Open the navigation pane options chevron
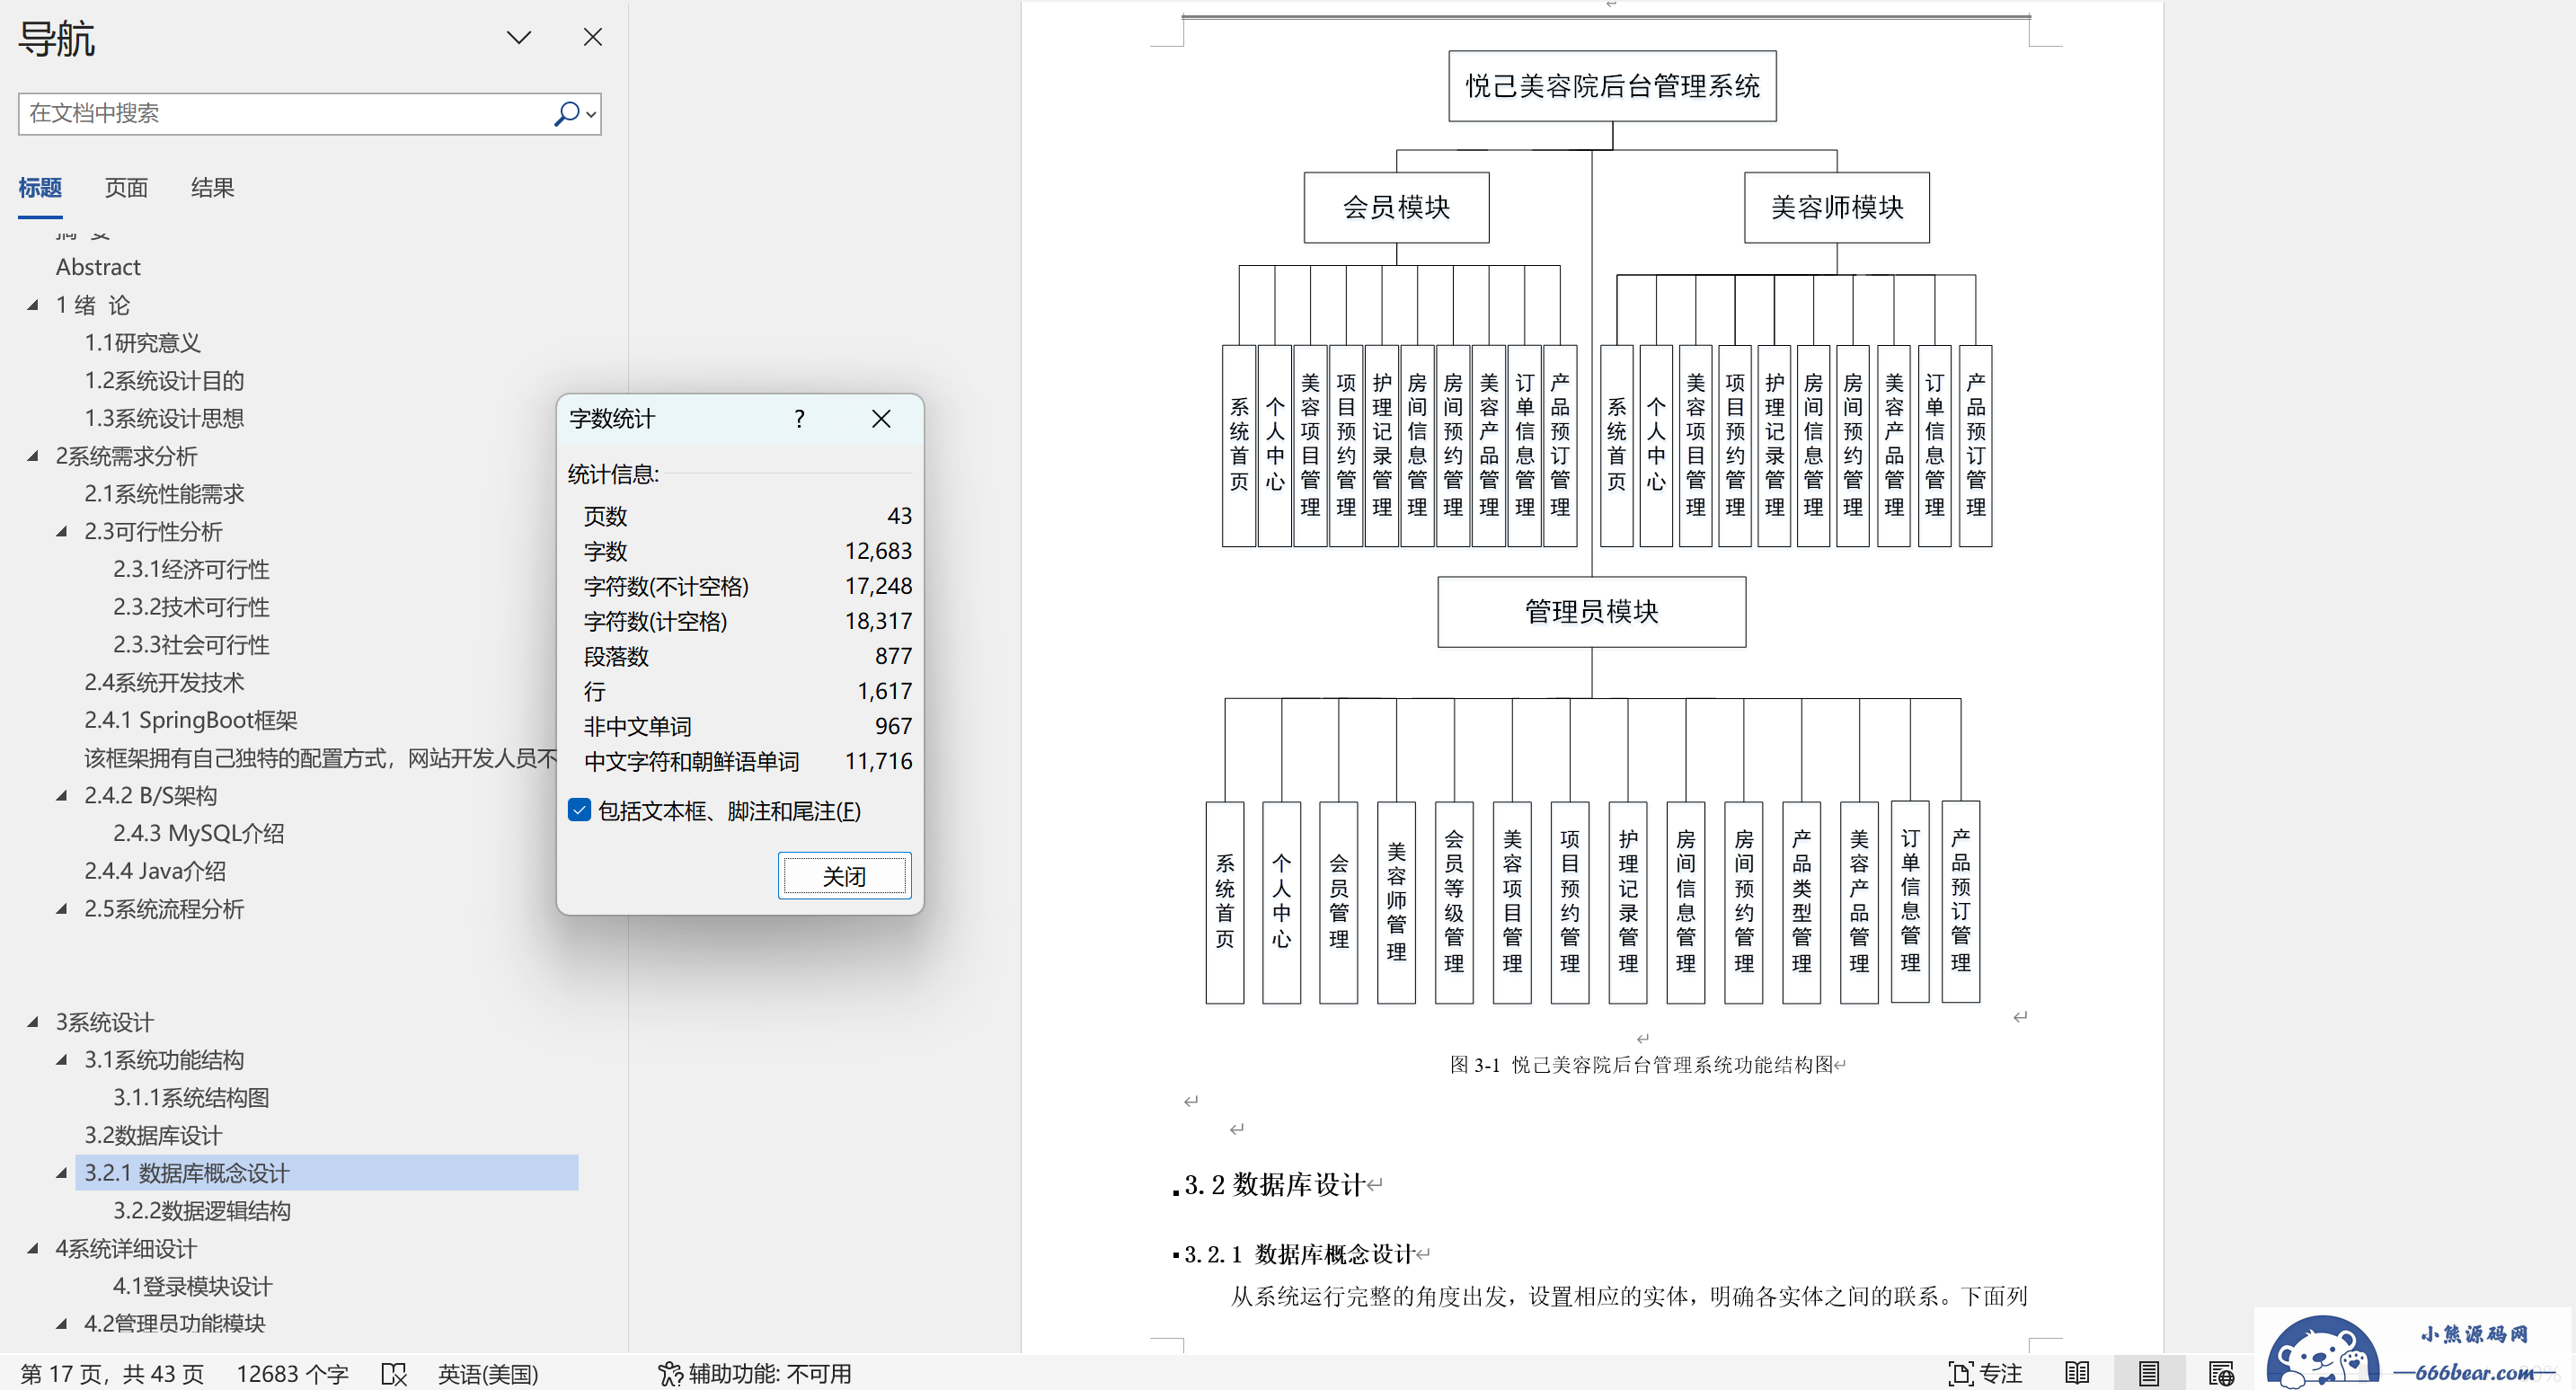2576x1390 pixels. pos(518,37)
